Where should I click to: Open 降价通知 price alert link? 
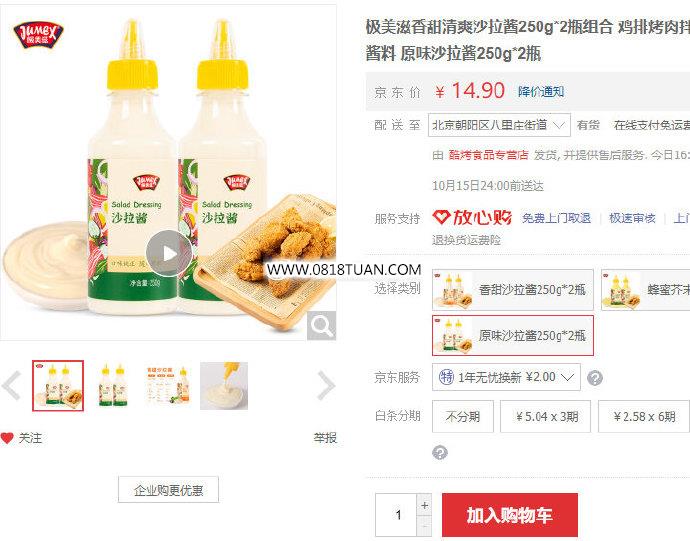tap(541, 92)
